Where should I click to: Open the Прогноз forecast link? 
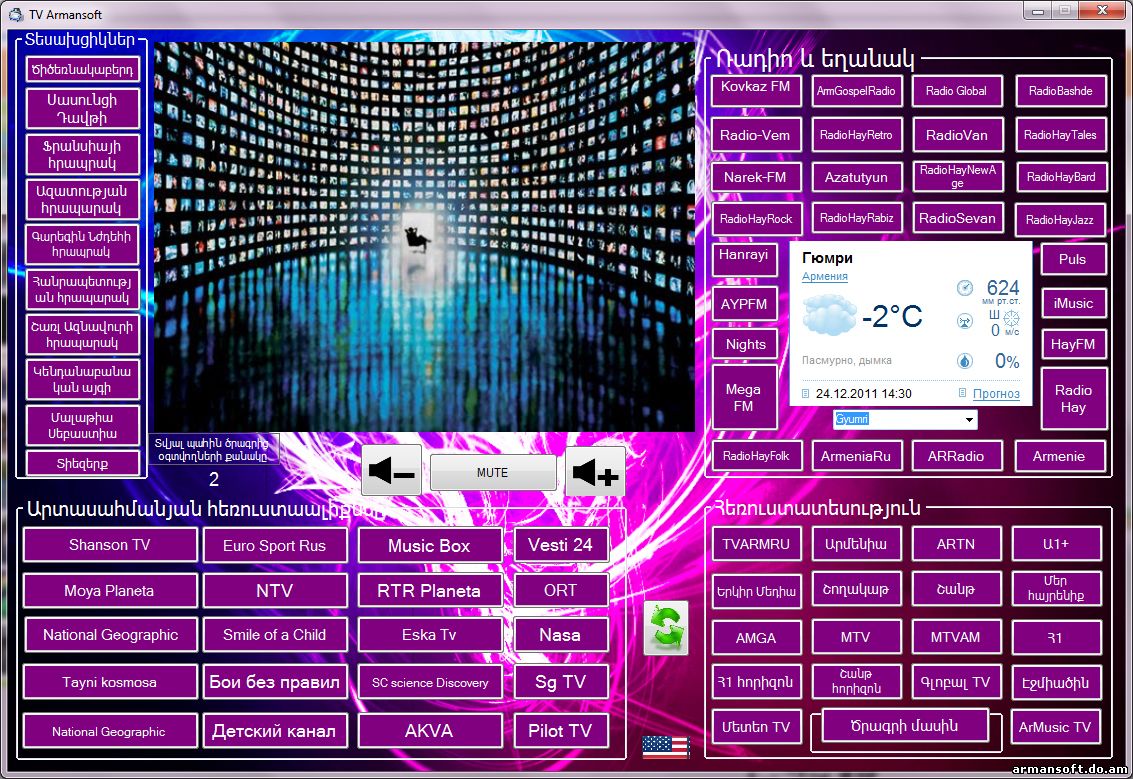pyautogui.click(x=996, y=393)
